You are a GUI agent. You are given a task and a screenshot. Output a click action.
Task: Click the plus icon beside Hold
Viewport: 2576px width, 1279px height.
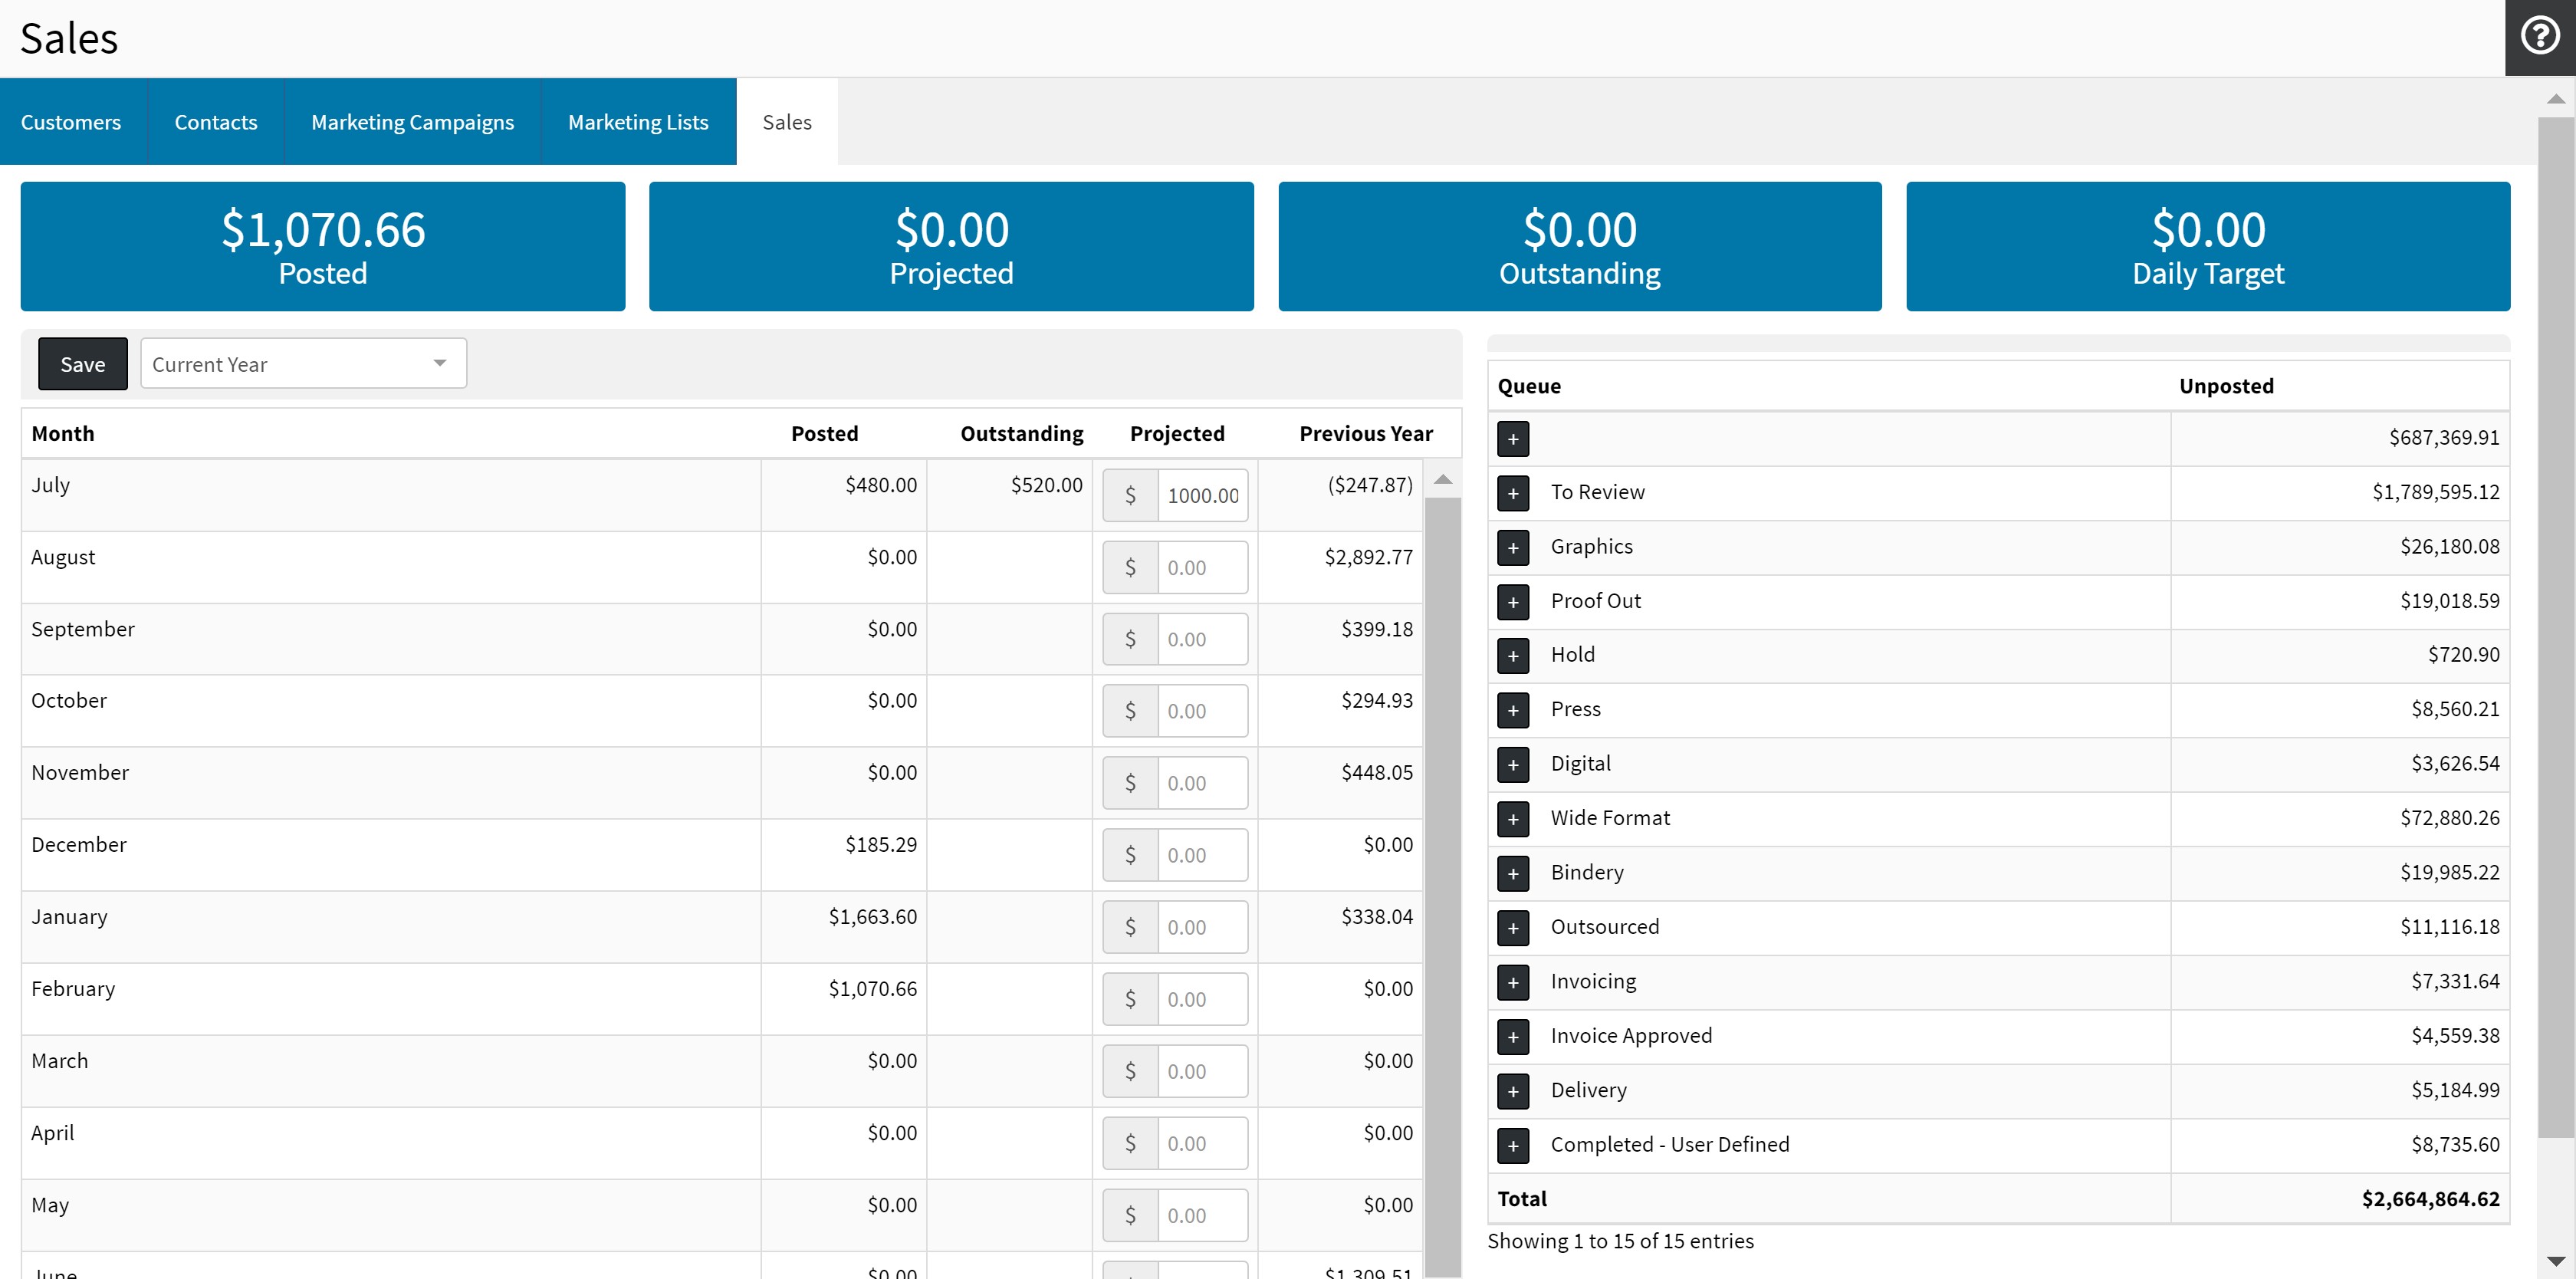pos(1513,656)
